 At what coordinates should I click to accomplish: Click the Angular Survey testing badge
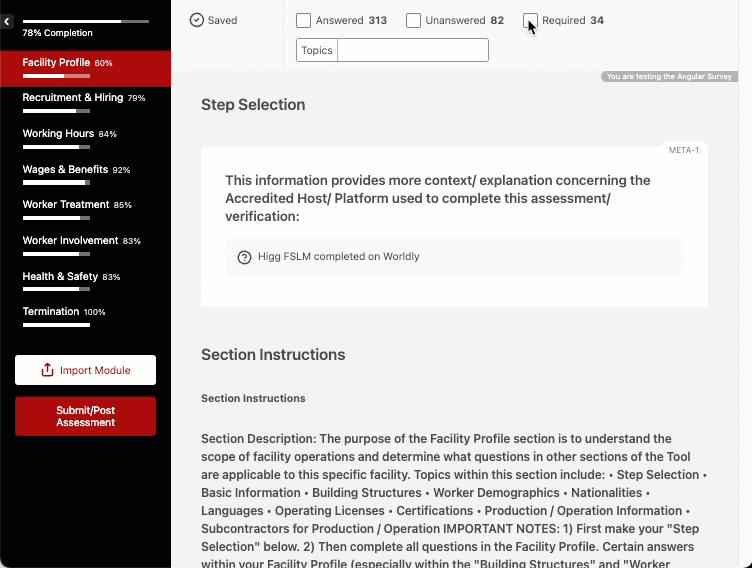click(x=669, y=76)
